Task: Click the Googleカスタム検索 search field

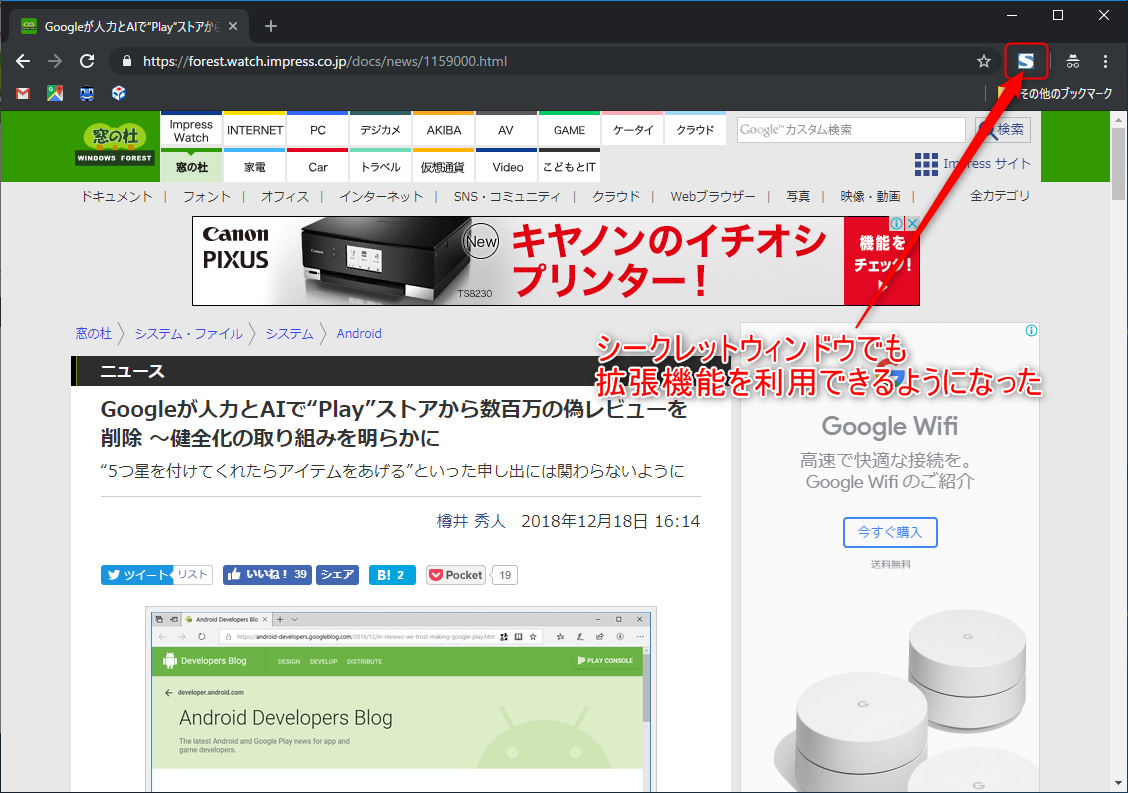Action: (850, 130)
